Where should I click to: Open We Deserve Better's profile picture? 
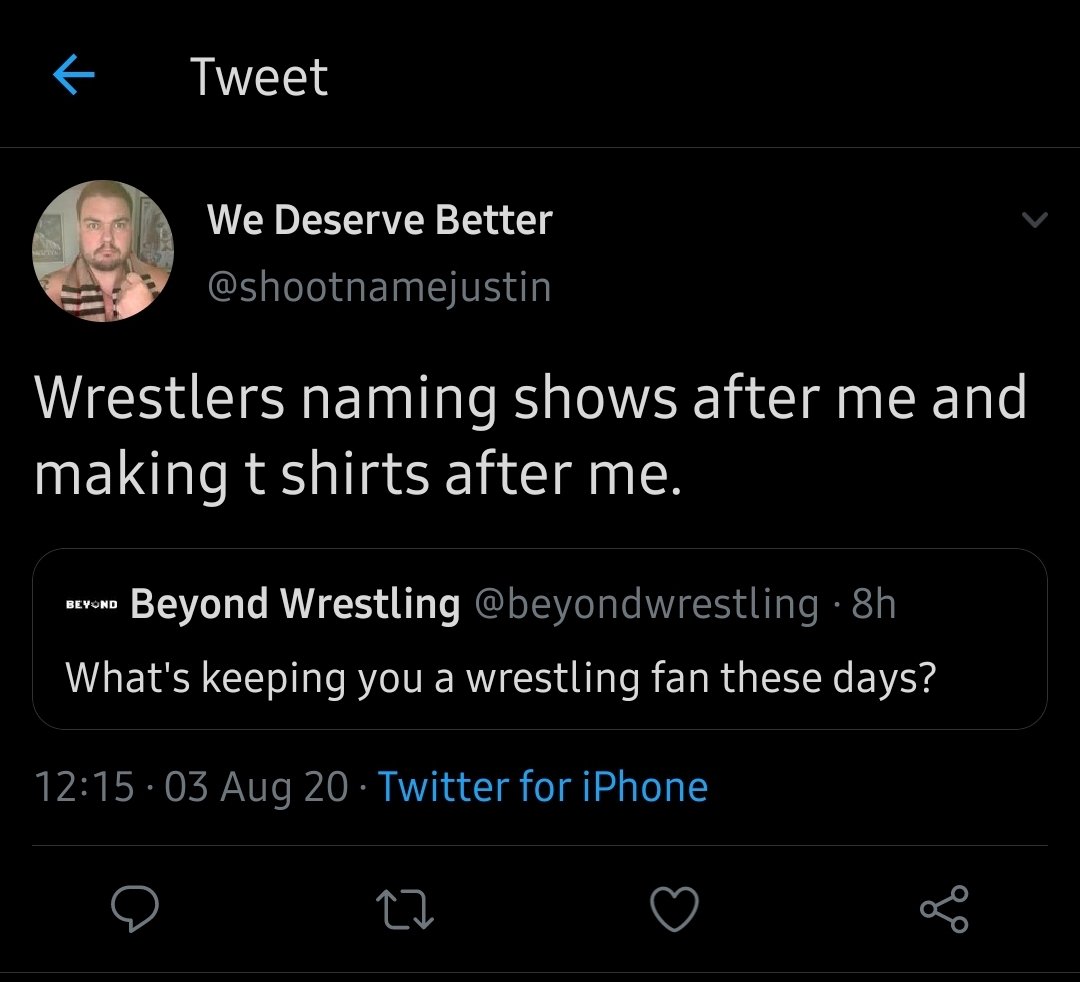(104, 251)
